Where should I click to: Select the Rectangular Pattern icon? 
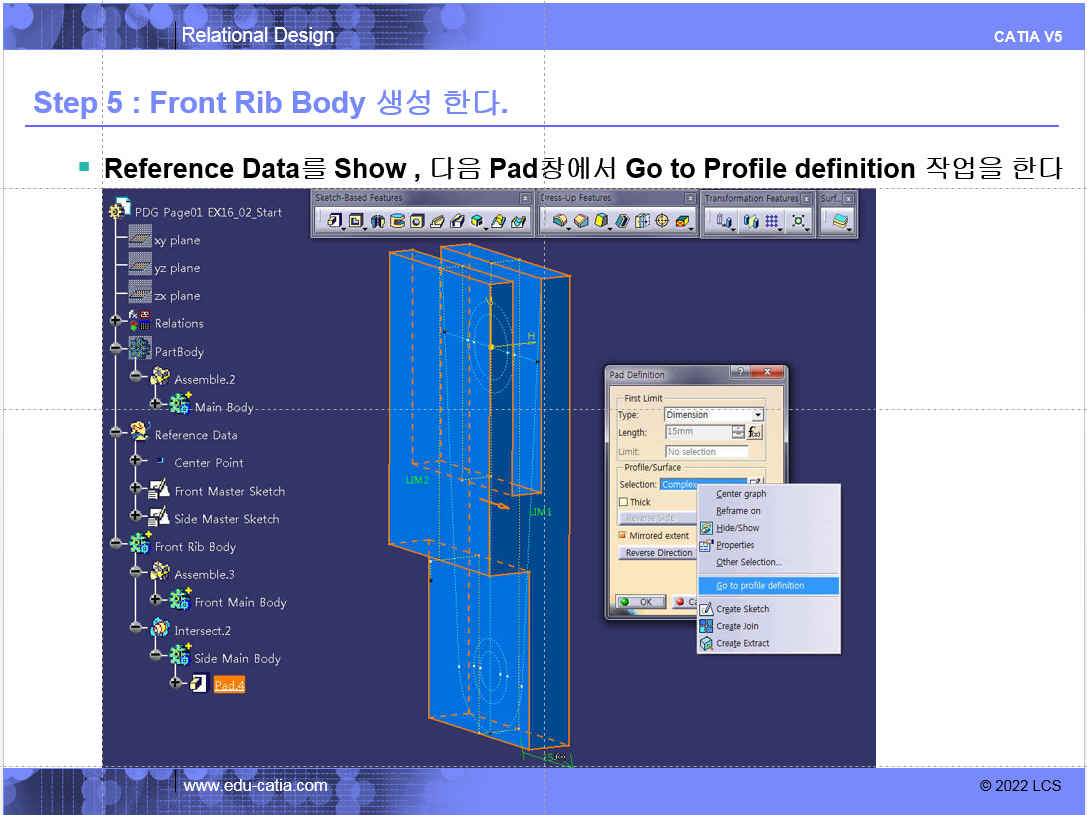pyautogui.click(x=771, y=221)
